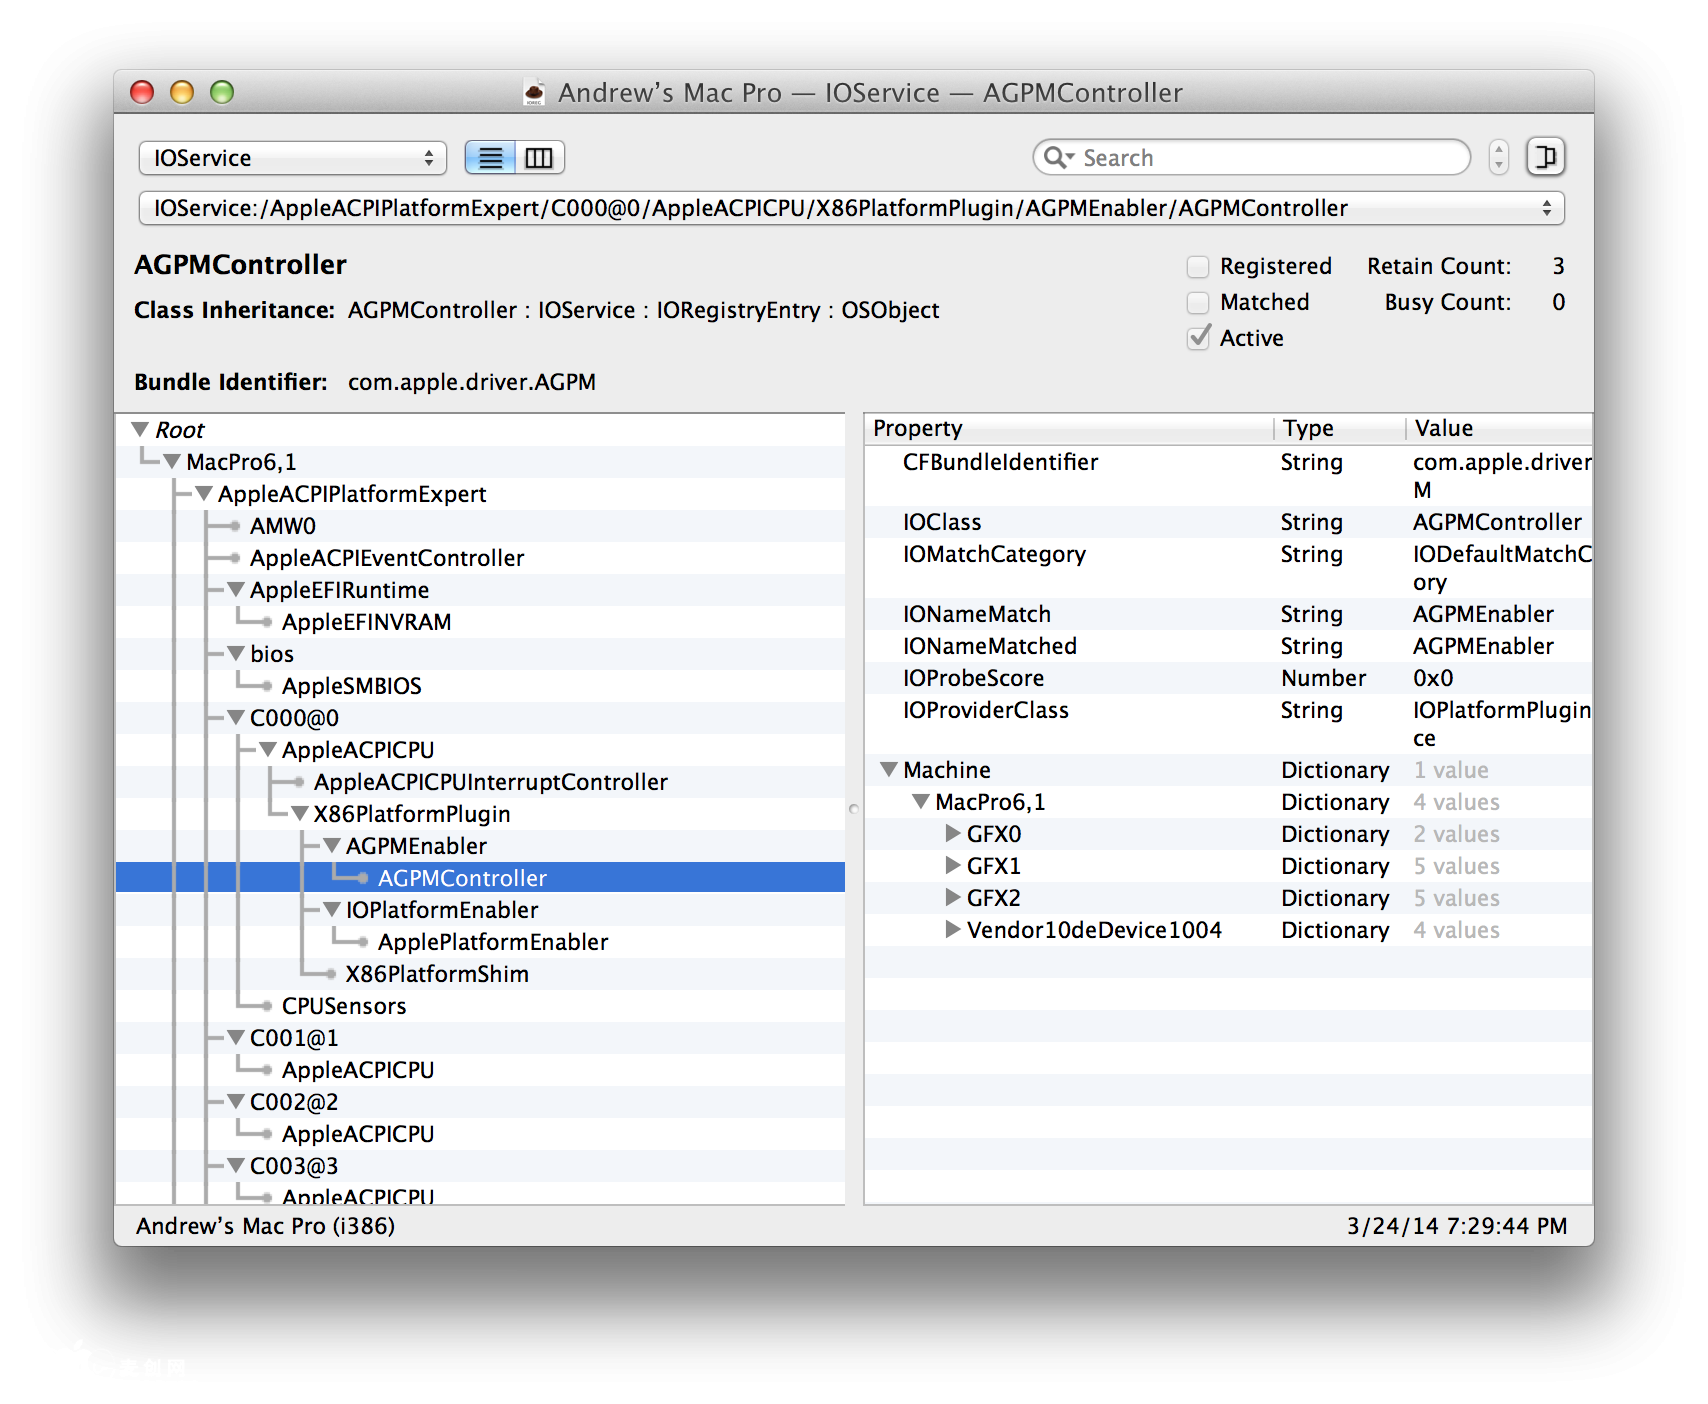Click the search results stepper arrows
The height and width of the screenshot is (1404, 1708).
pos(1498,158)
